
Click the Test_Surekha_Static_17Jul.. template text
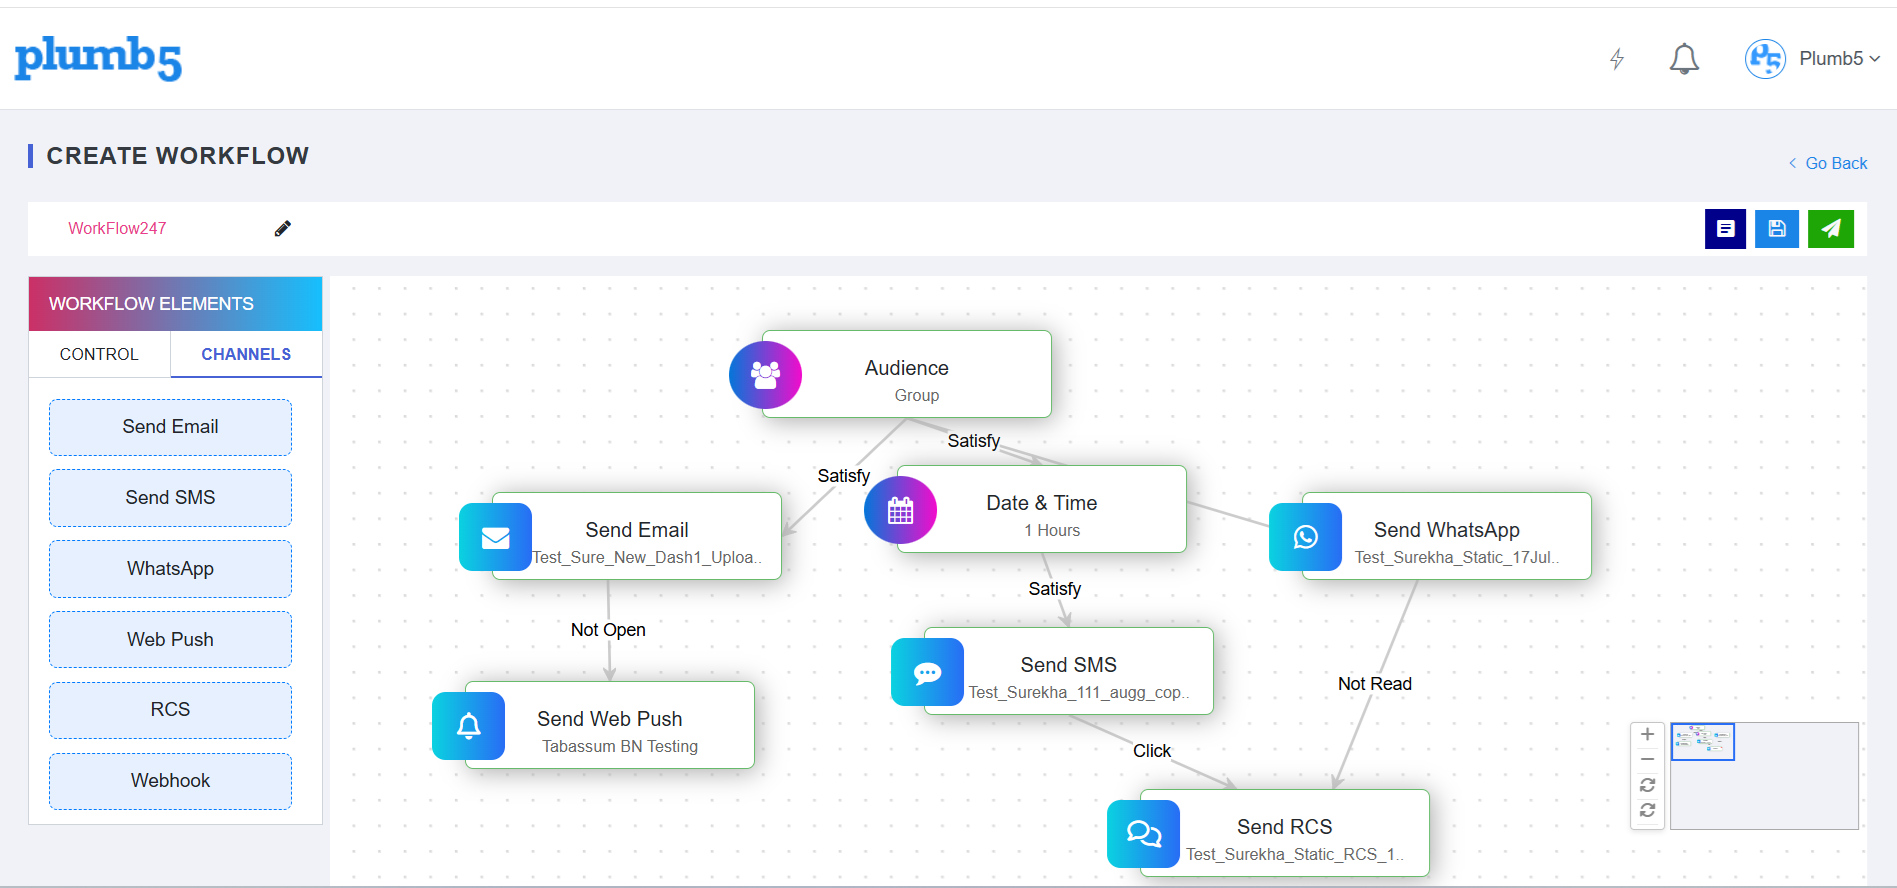pos(1457,558)
